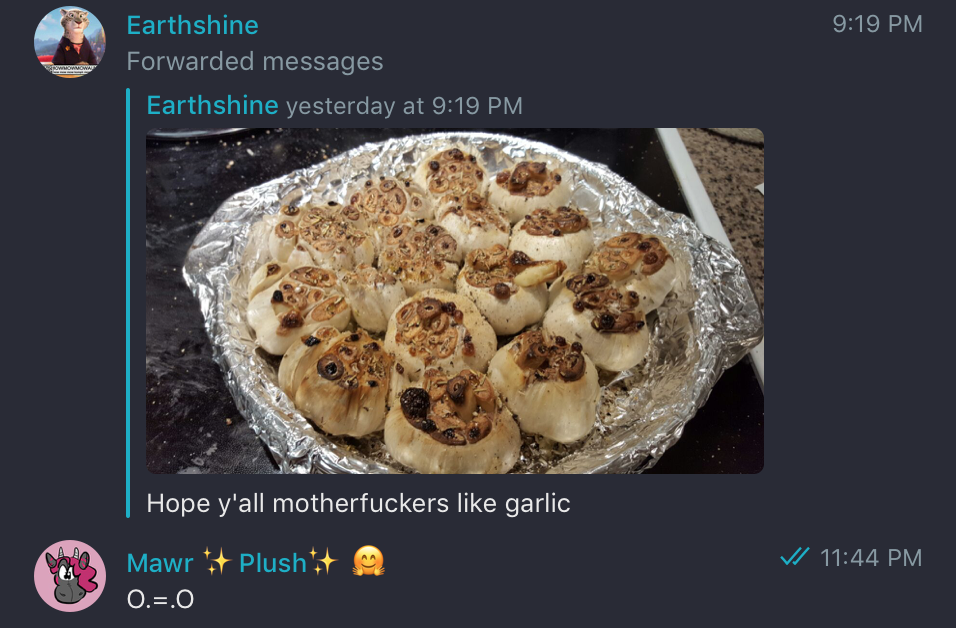The width and height of the screenshot is (956, 628).
Task: Click the 9:19 PM message timestamp
Action: click(877, 24)
